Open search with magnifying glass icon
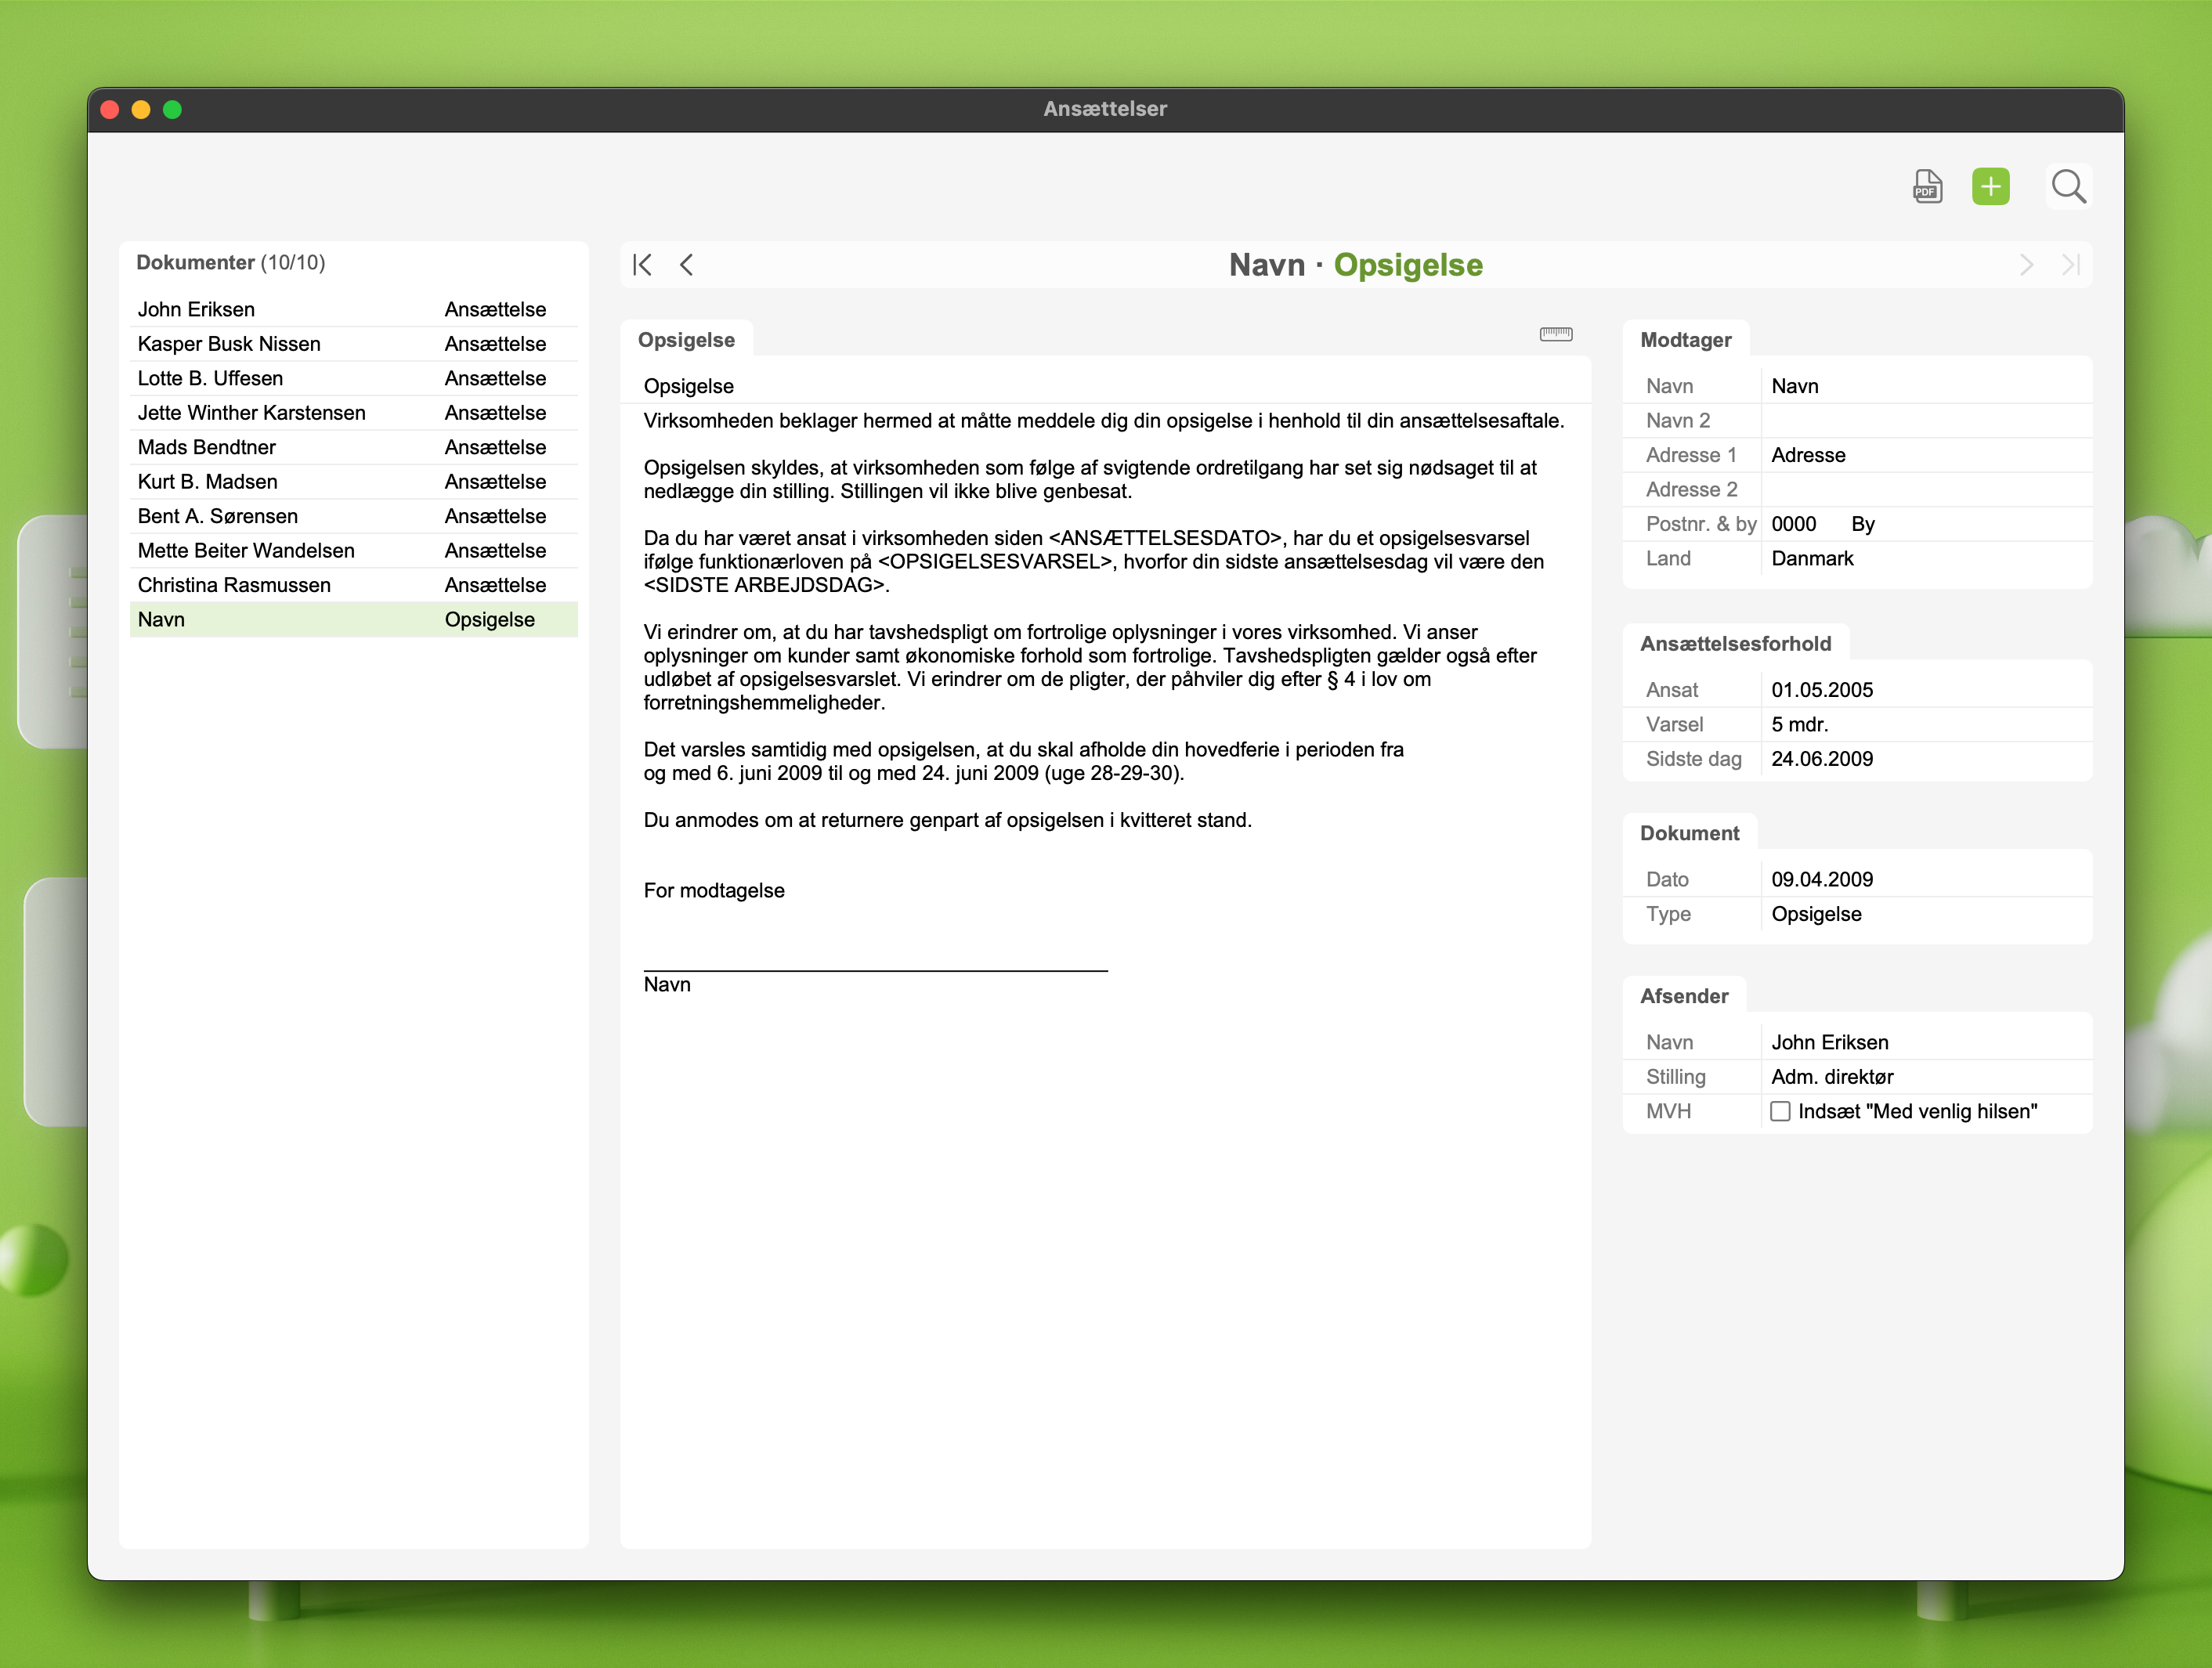 click(2067, 186)
